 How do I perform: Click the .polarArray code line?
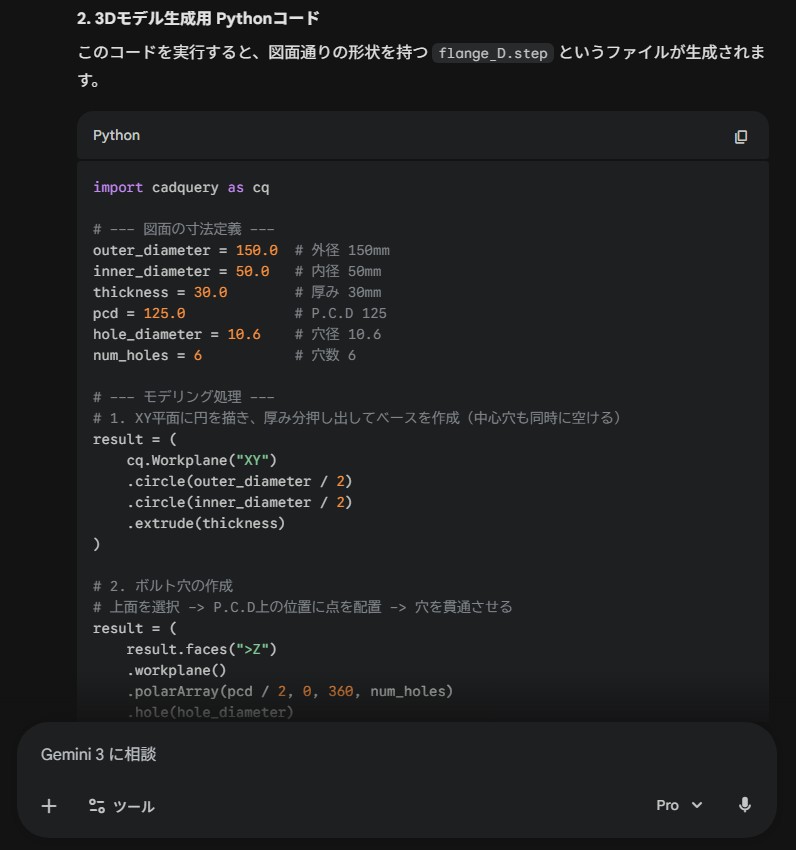[x=289, y=691]
